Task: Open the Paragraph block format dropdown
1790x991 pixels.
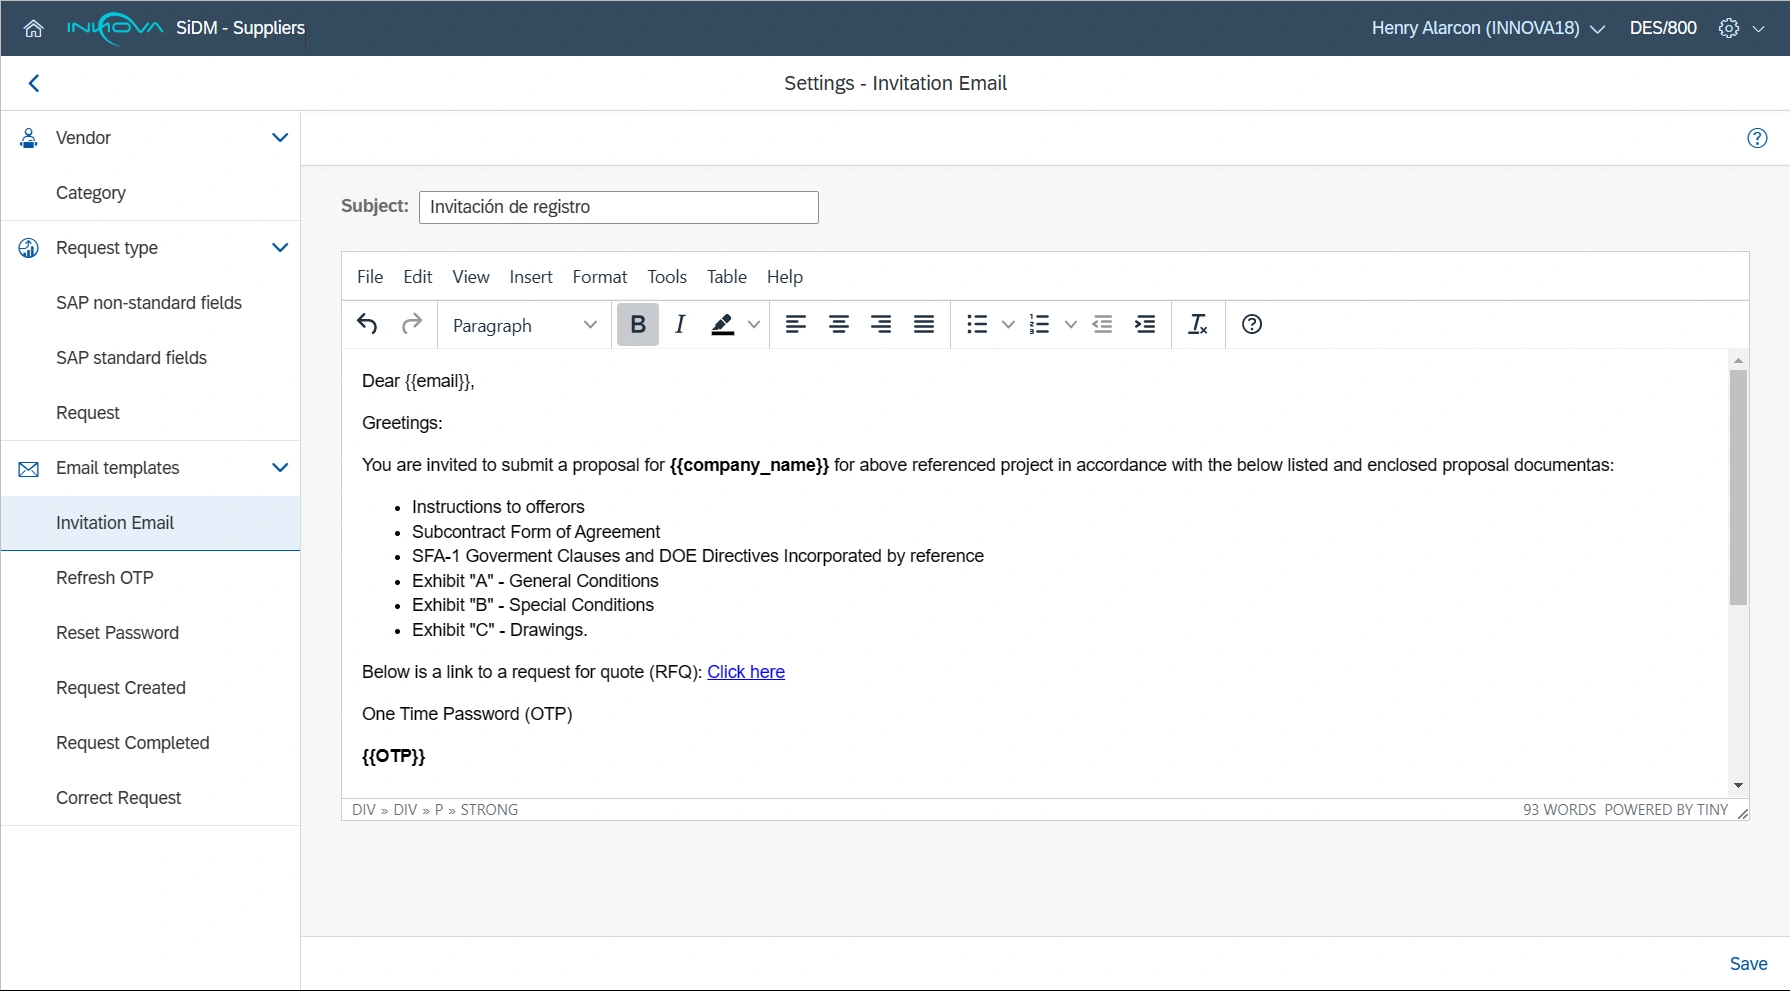Action: click(x=524, y=325)
